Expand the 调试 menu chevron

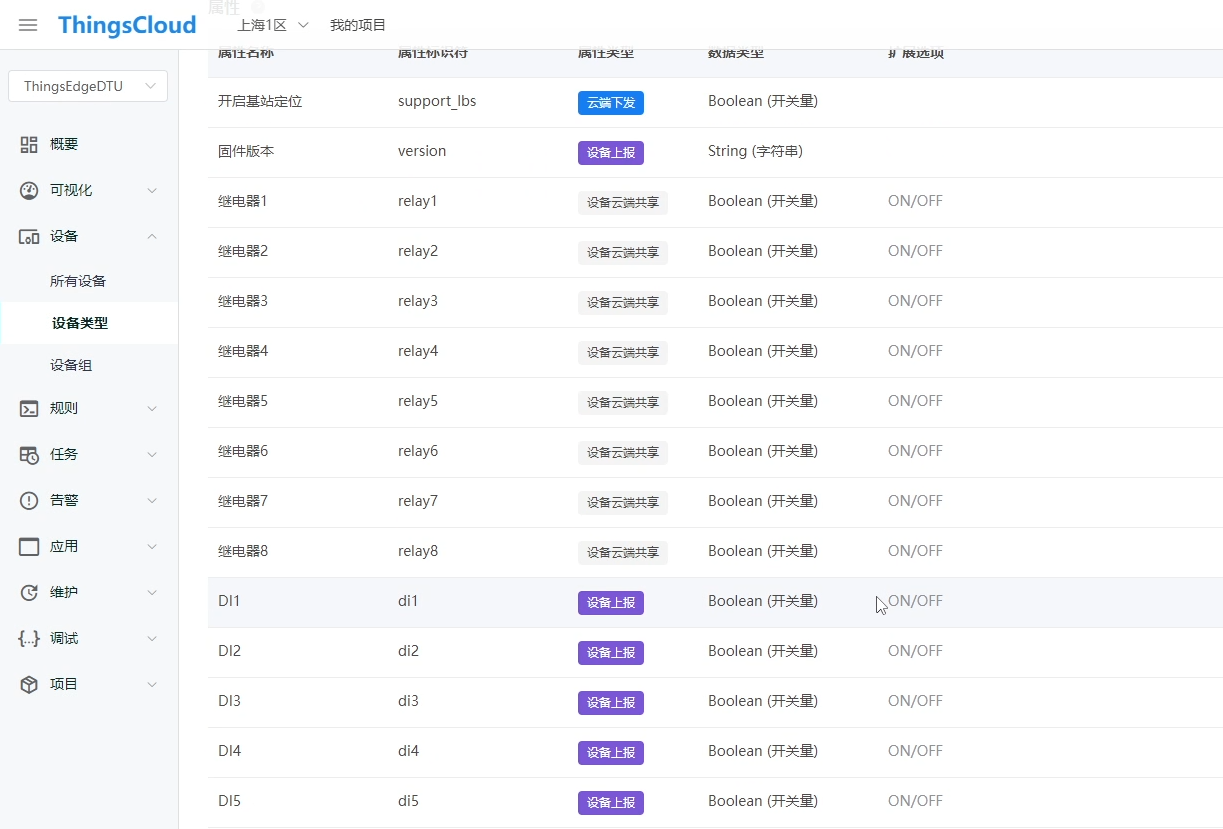click(152, 638)
